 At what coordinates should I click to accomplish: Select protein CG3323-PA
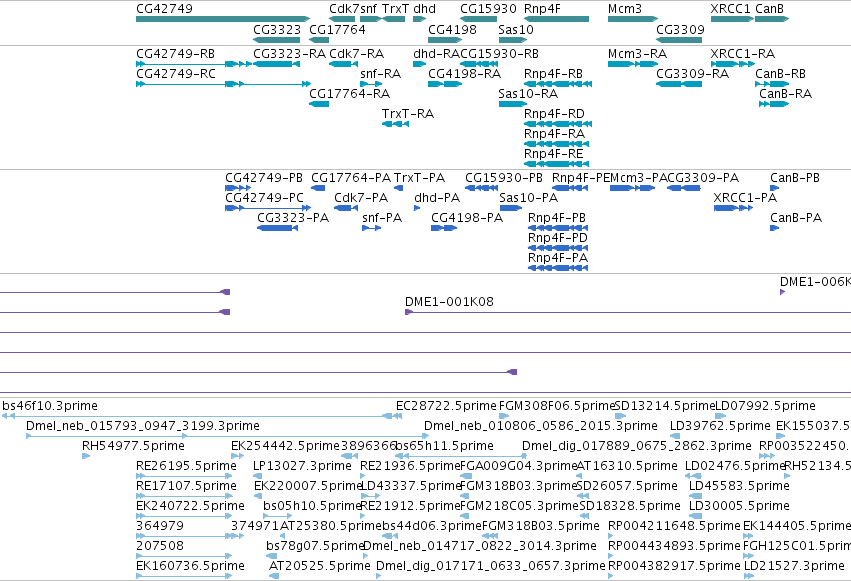coord(277,228)
